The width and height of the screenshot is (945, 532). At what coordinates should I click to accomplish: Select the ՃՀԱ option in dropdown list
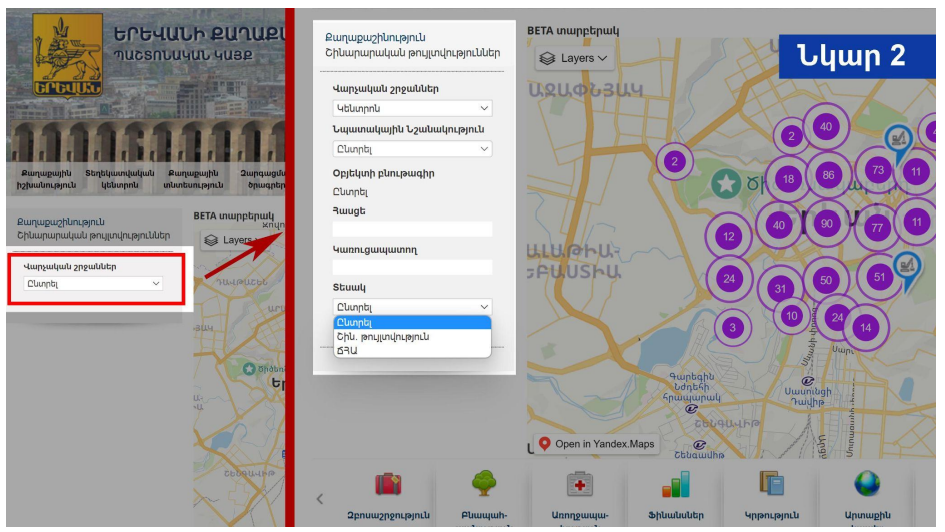pyautogui.click(x=347, y=351)
